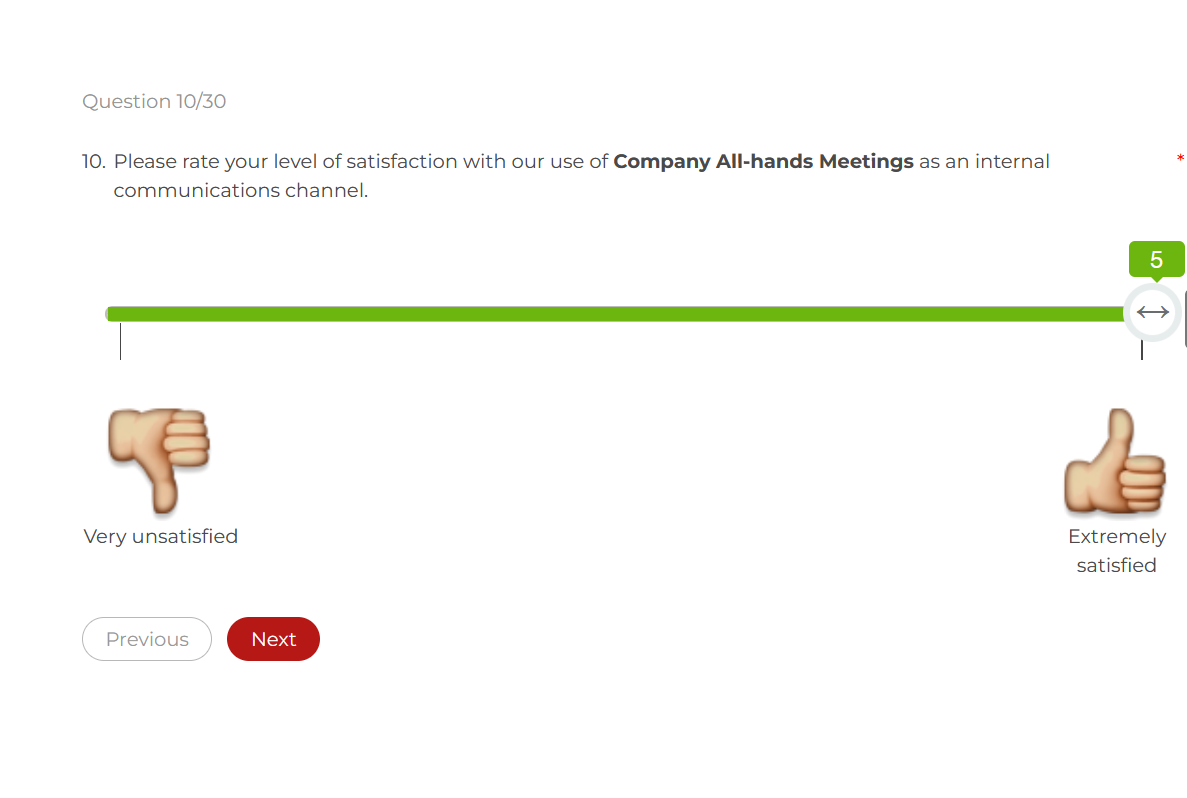Click the slider track at one-quarter position
The height and width of the screenshot is (798, 1187).
(x=361, y=314)
